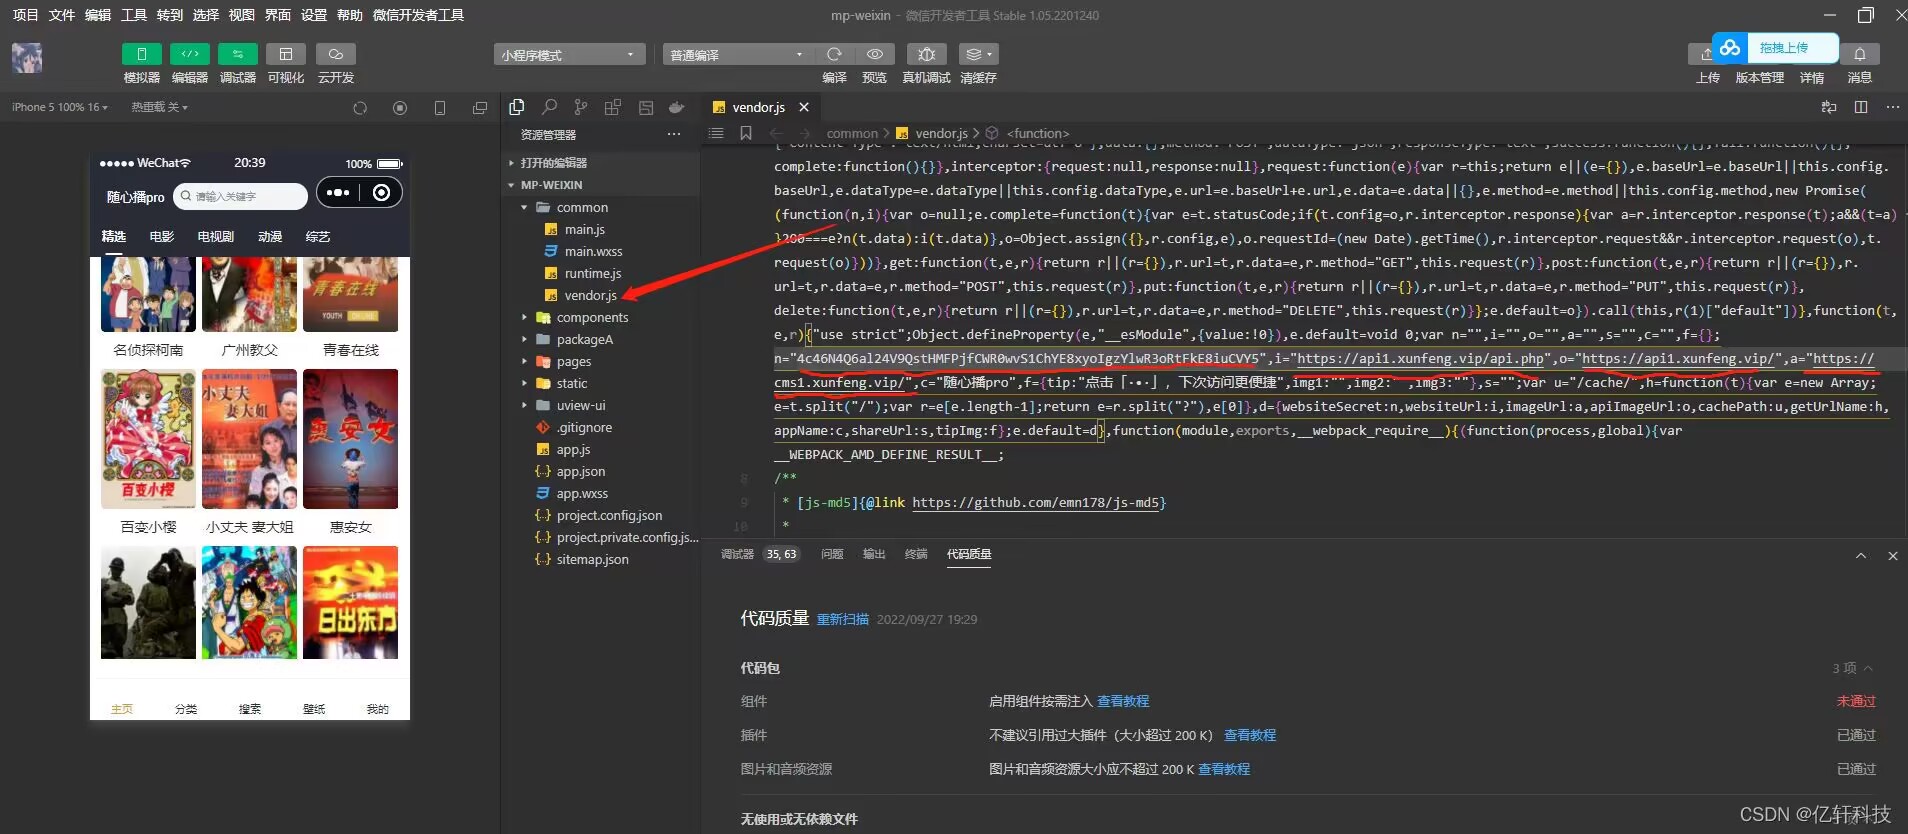Open the search icon in sidebar
1908x834 pixels.
pos(549,107)
